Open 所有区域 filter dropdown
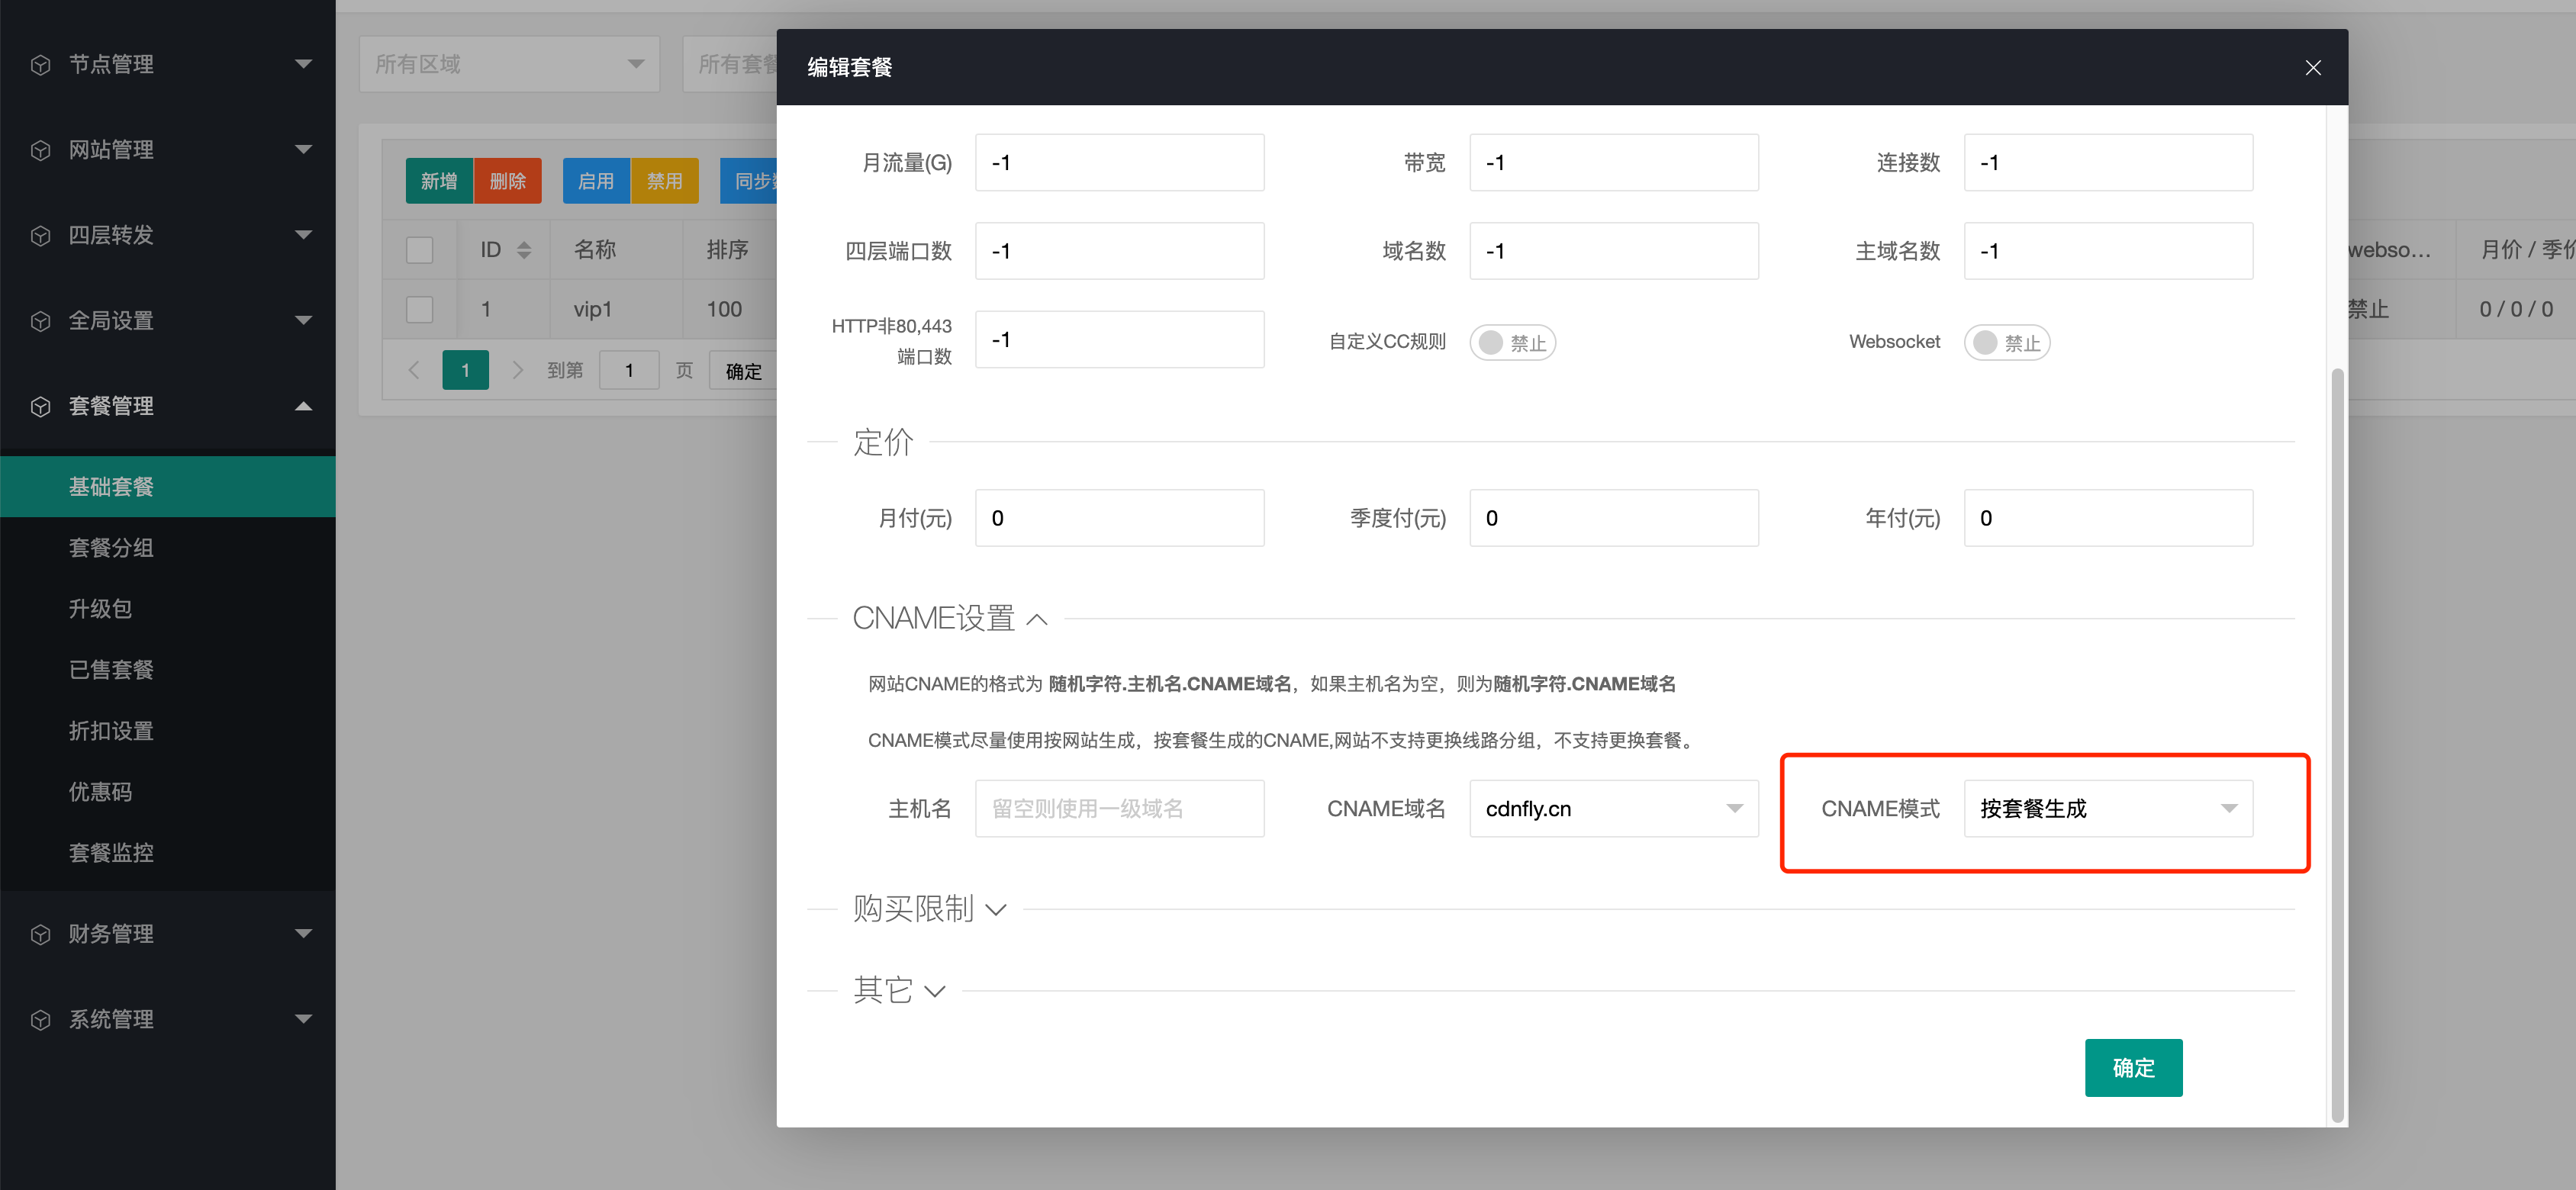Viewport: 2576px width, 1190px height. coord(509,64)
